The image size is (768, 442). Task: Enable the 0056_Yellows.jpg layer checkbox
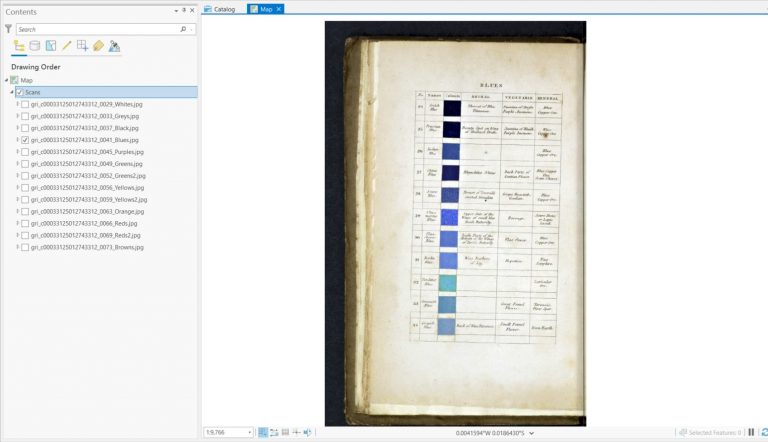25,188
